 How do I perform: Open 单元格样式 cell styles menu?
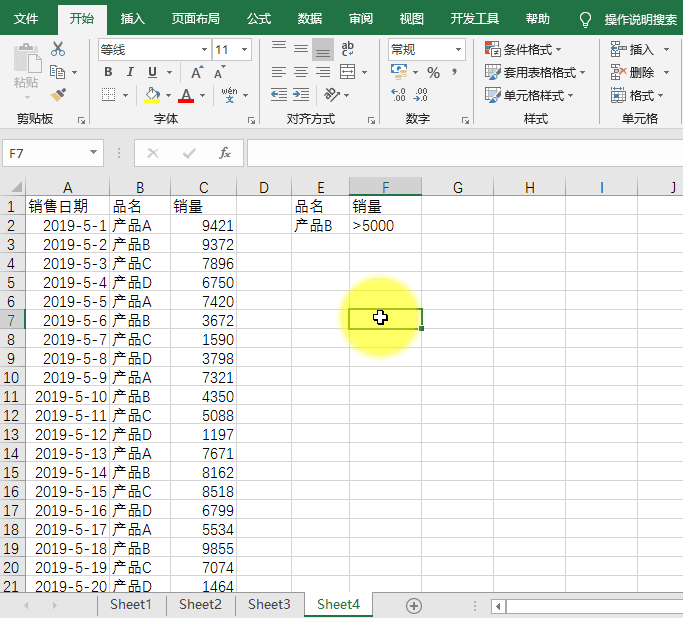coord(529,95)
